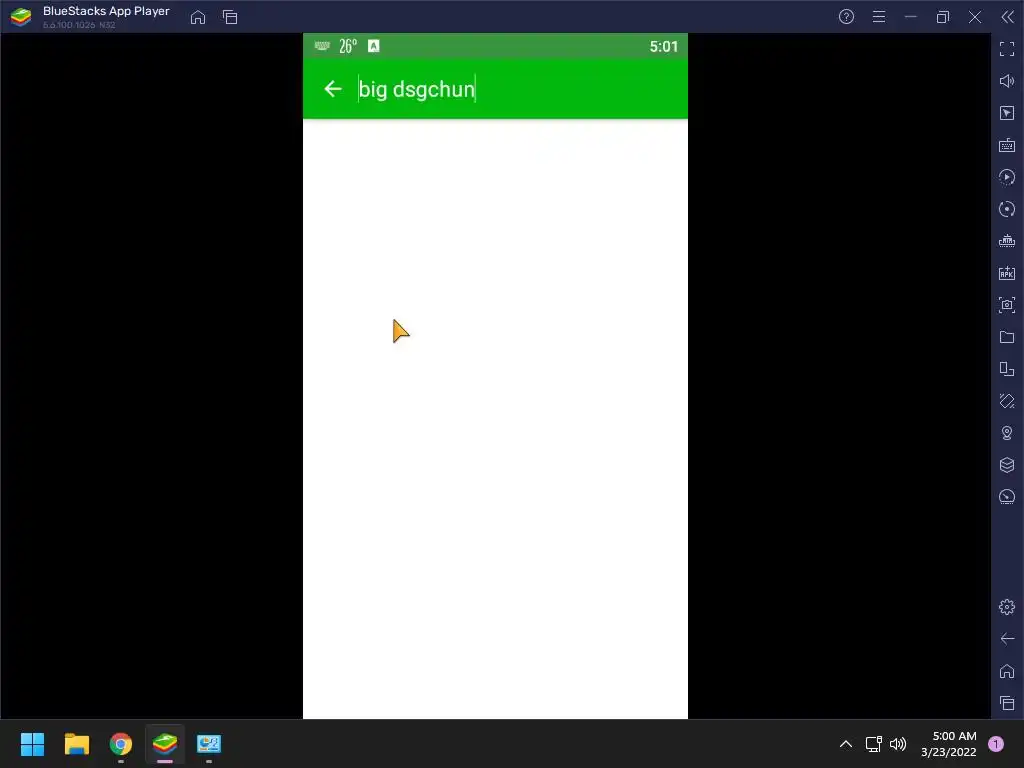Open the media folder
Viewport: 1024px width, 768px height.
pyautogui.click(x=1007, y=337)
